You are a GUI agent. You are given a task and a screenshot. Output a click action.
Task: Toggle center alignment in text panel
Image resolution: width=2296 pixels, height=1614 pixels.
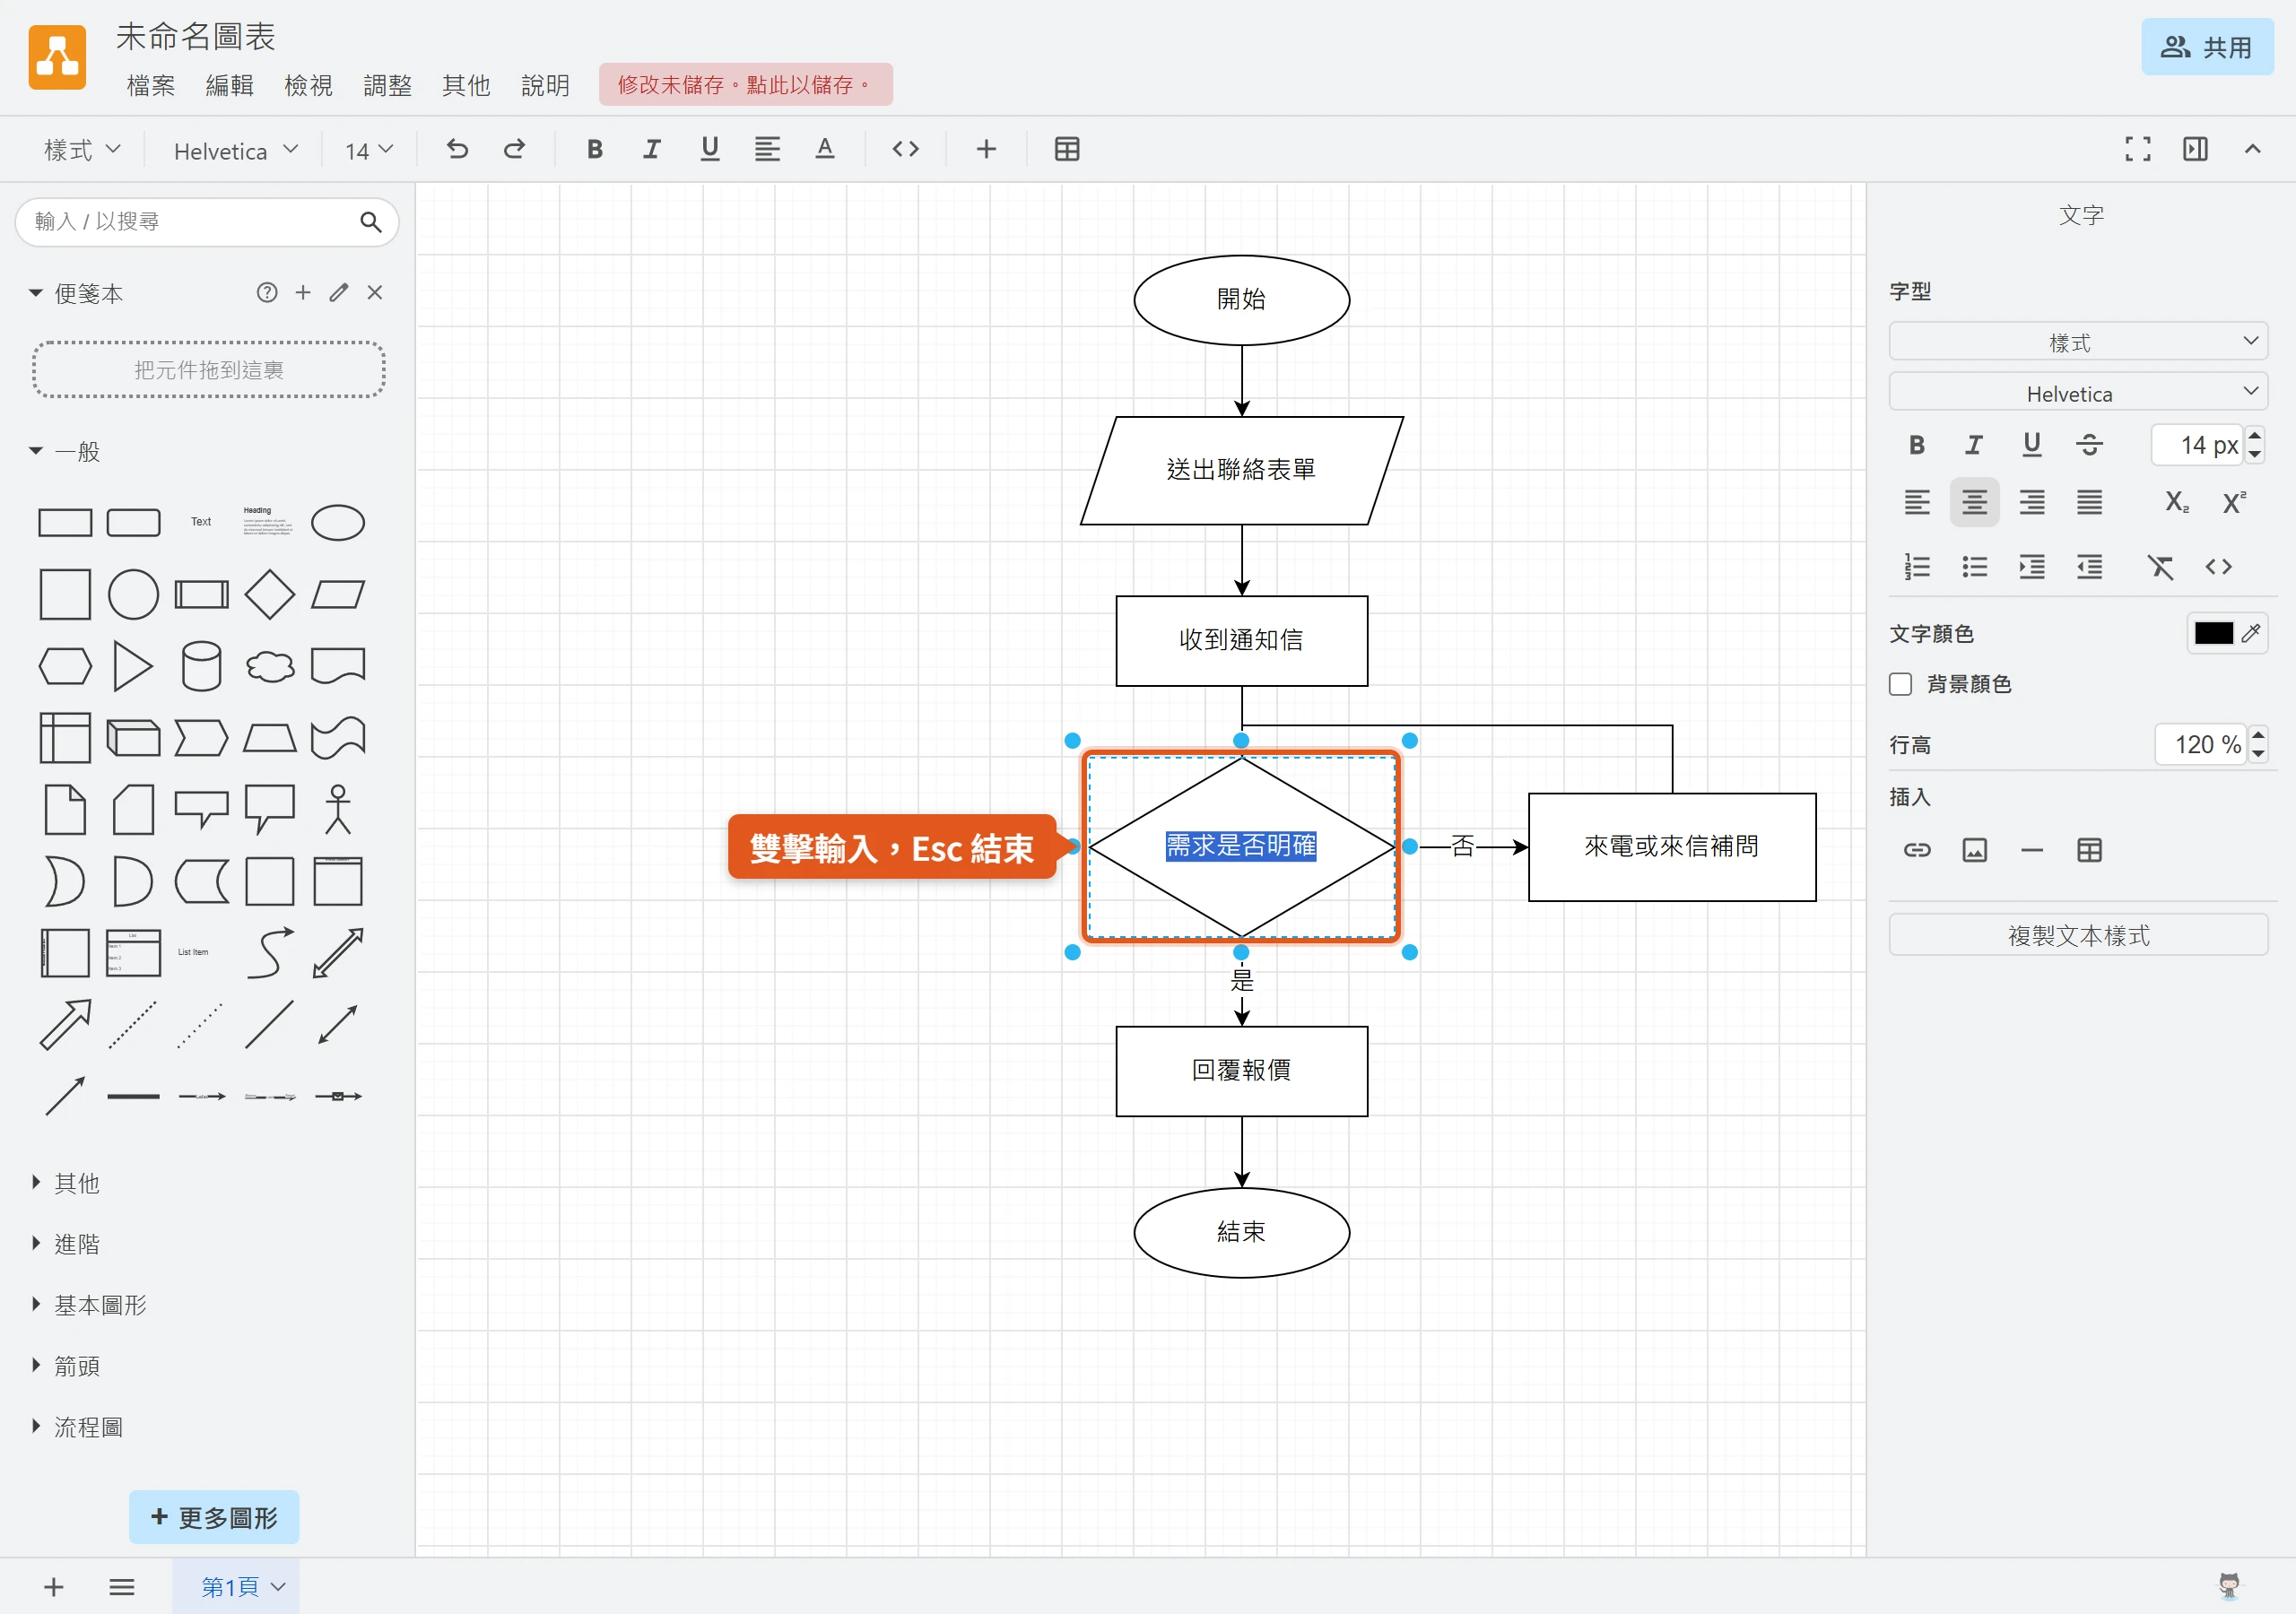pos(1974,502)
